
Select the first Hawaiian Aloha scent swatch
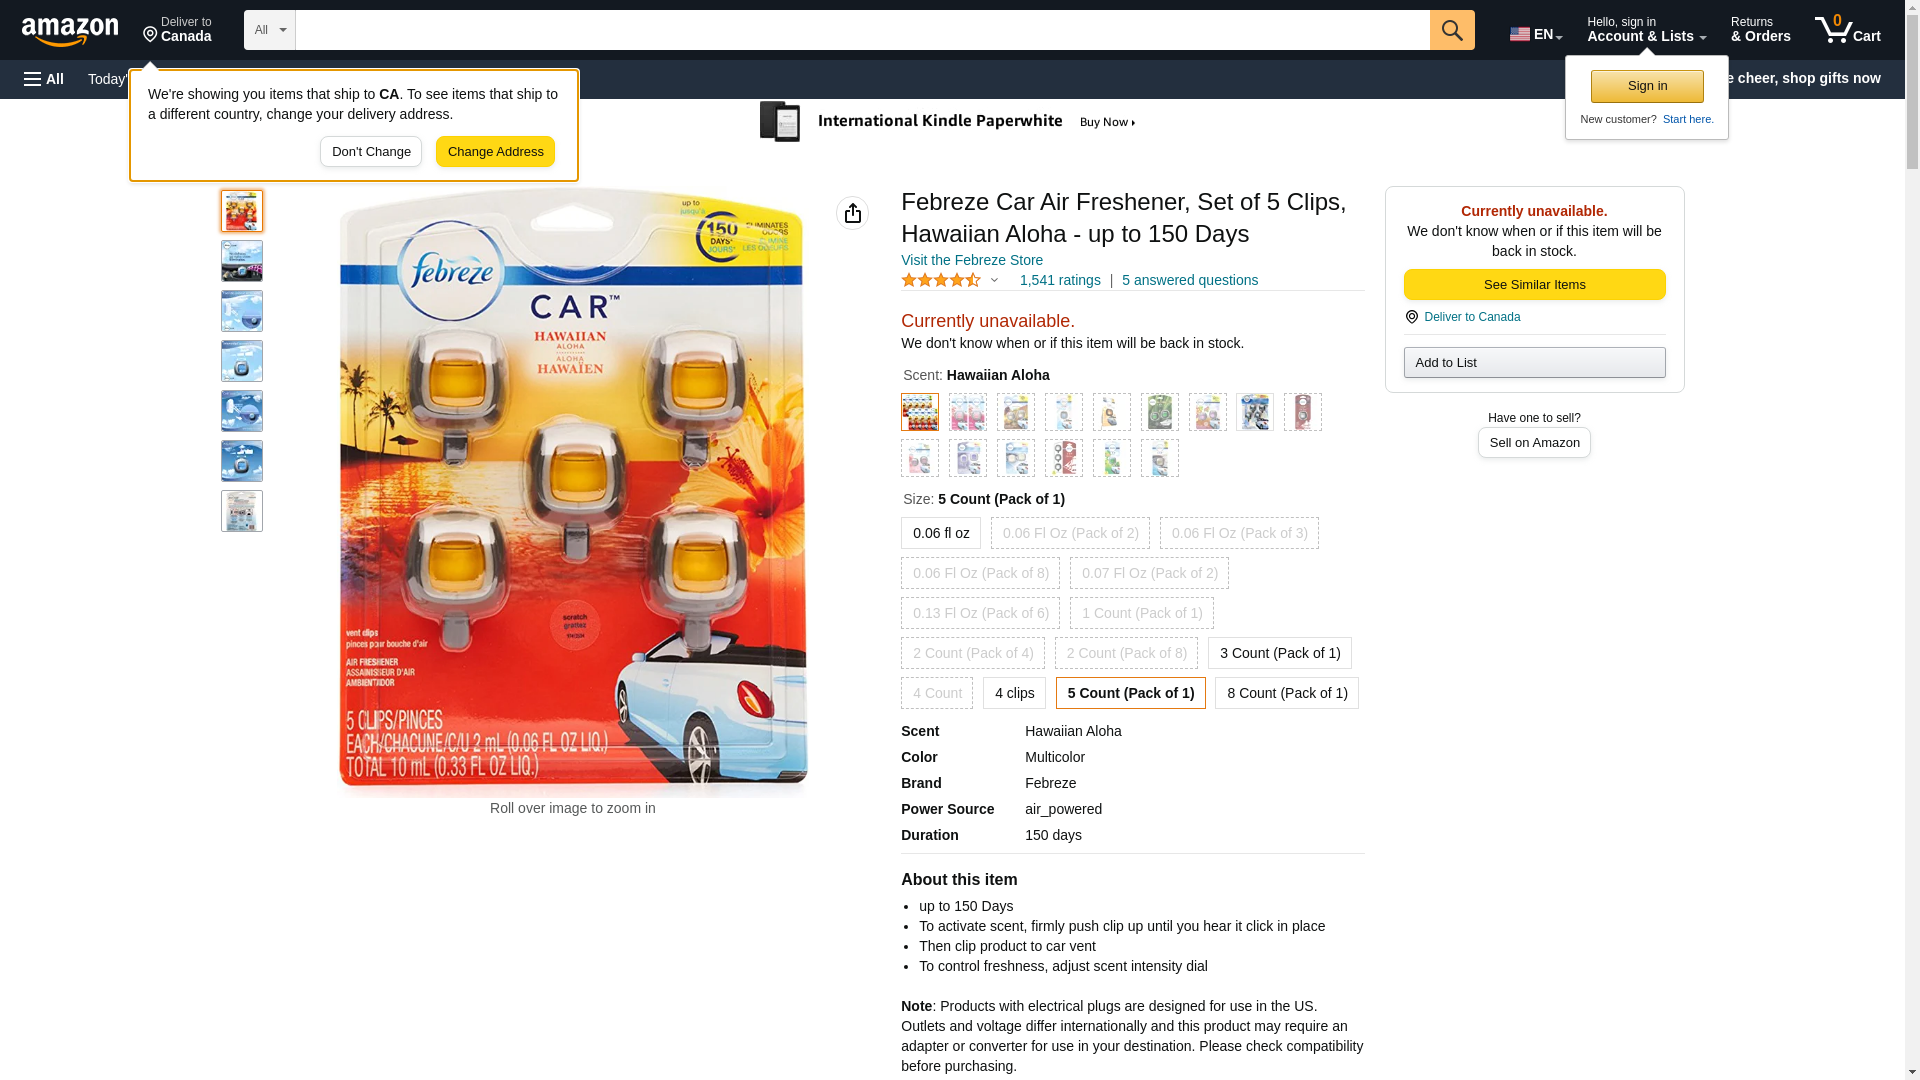pos(920,412)
